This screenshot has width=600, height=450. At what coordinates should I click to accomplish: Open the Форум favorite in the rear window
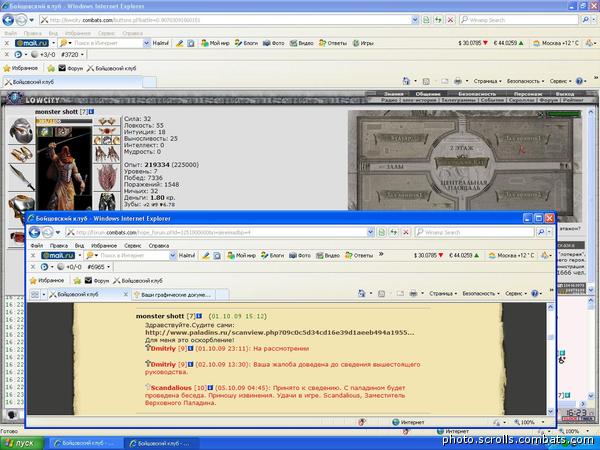coord(71,68)
